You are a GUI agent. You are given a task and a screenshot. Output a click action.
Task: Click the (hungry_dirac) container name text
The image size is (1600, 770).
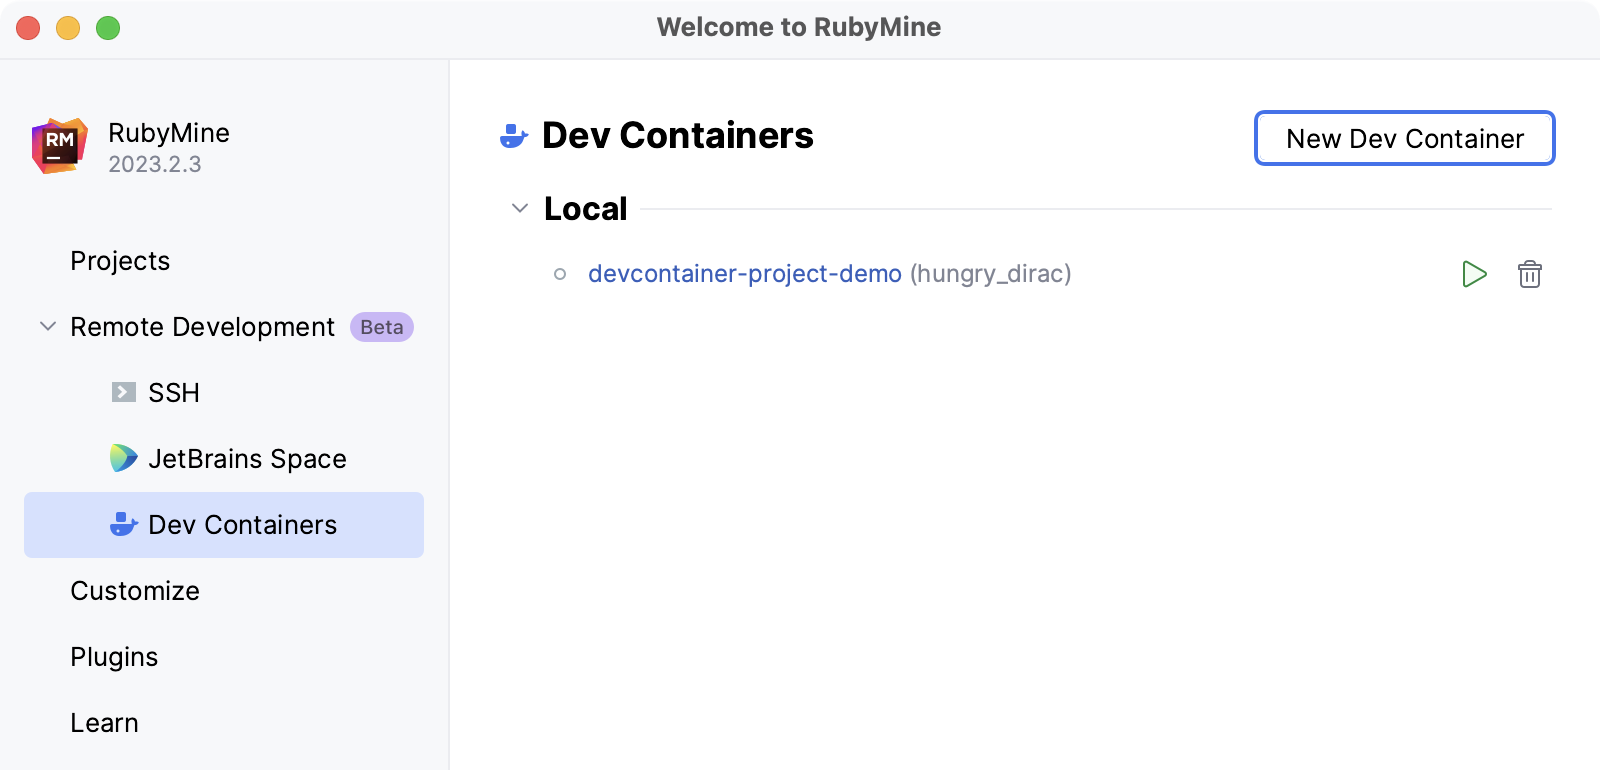point(990,274)
